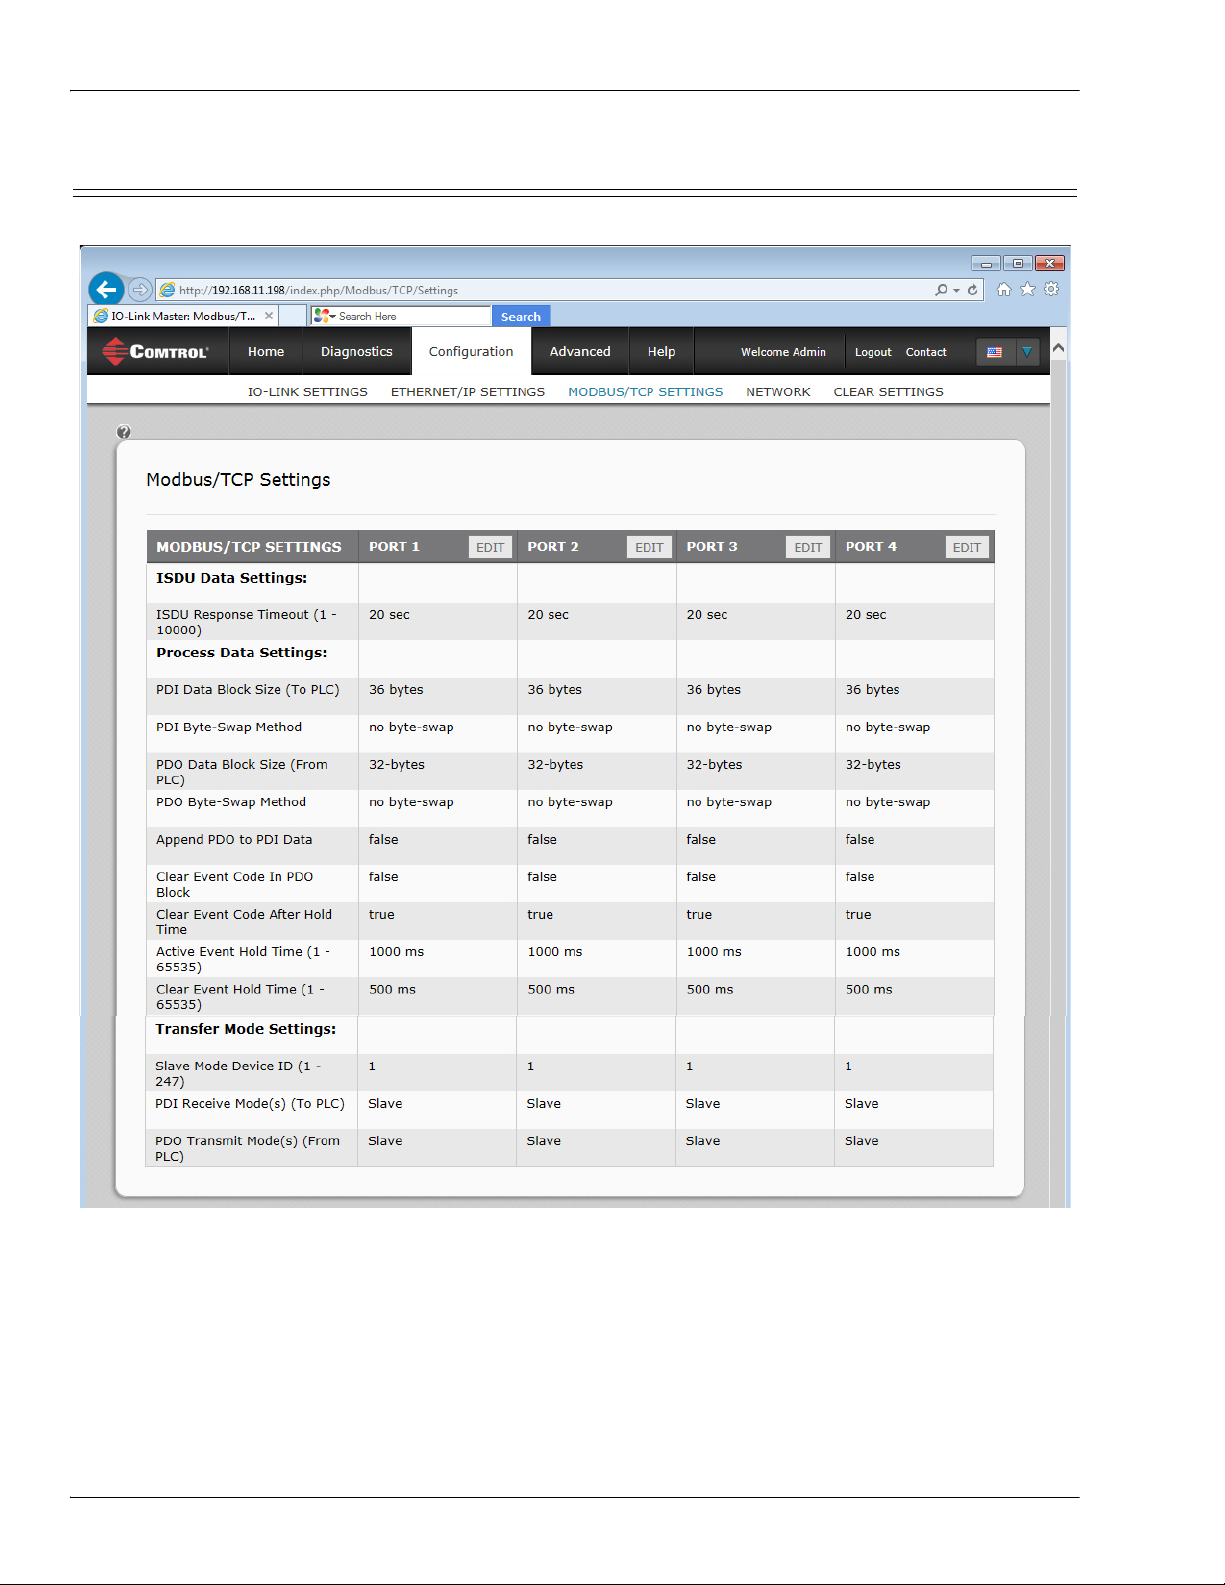This screenshot has height=1585, width=1225.
Task: Click the Modbus/TCP Settings page title
Action: [x=238, y=480]
